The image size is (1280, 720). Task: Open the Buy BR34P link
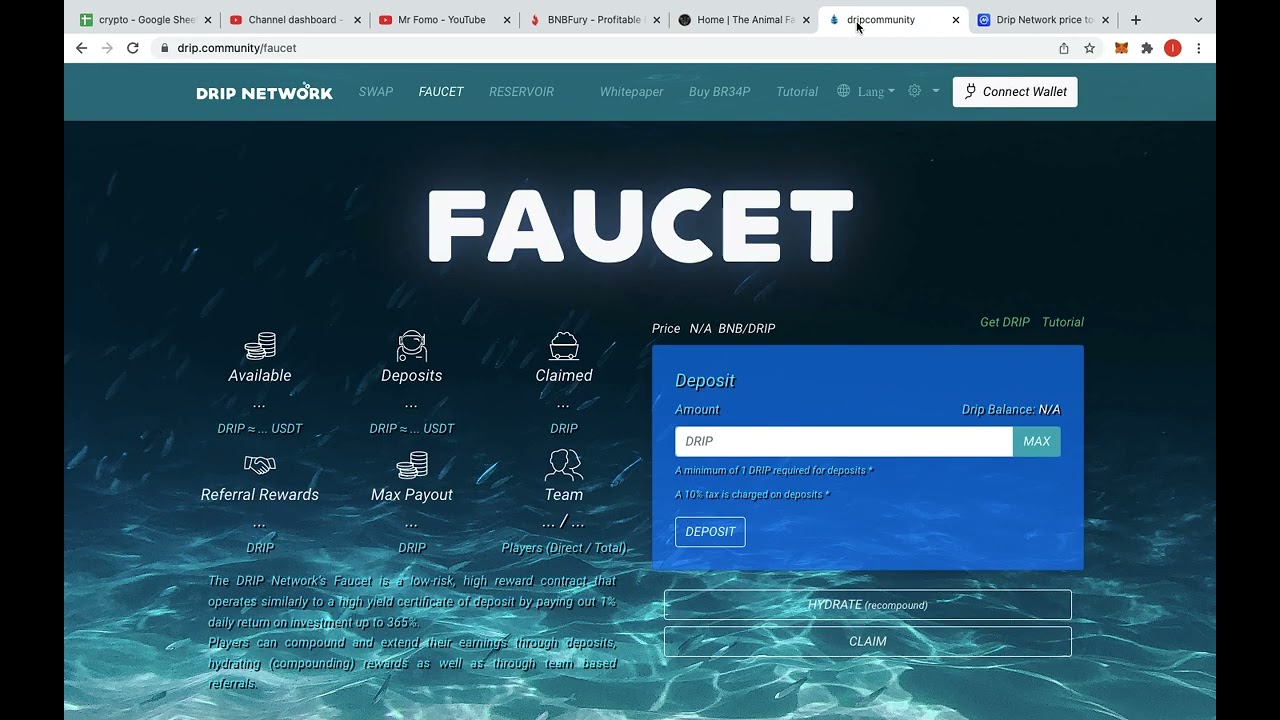coord(719,92)
